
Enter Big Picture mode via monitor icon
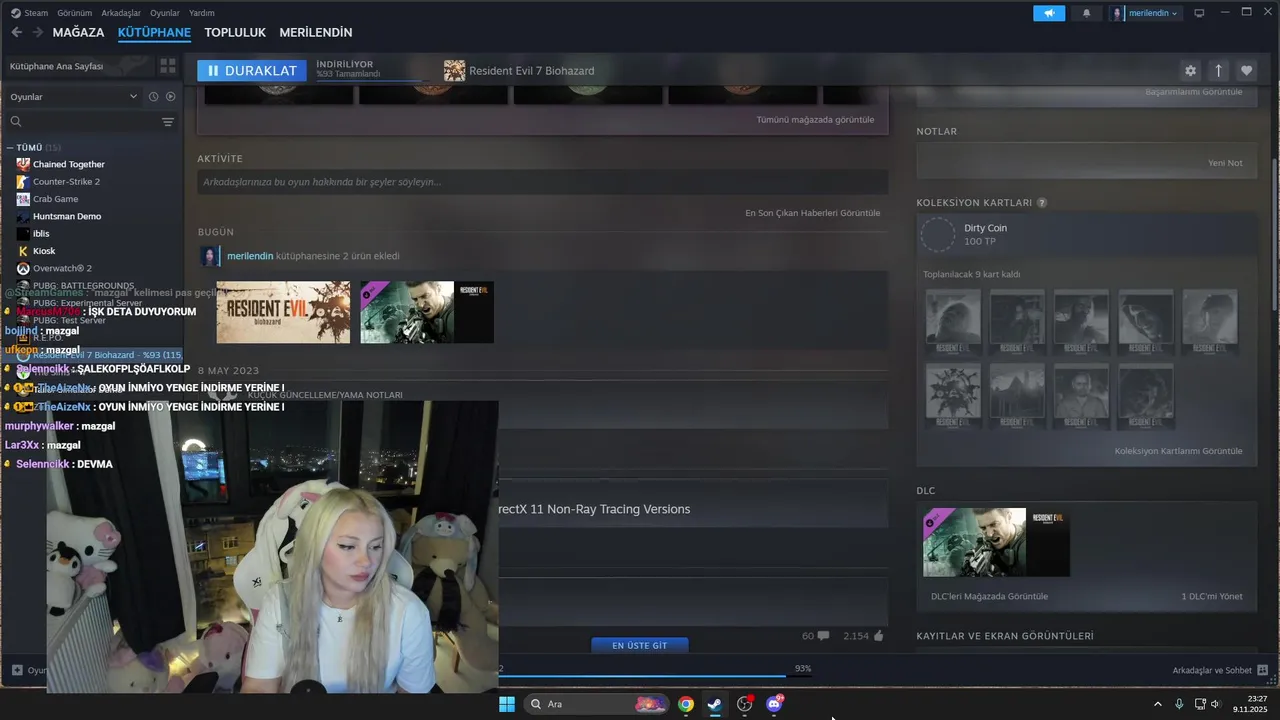[1199, 13]
